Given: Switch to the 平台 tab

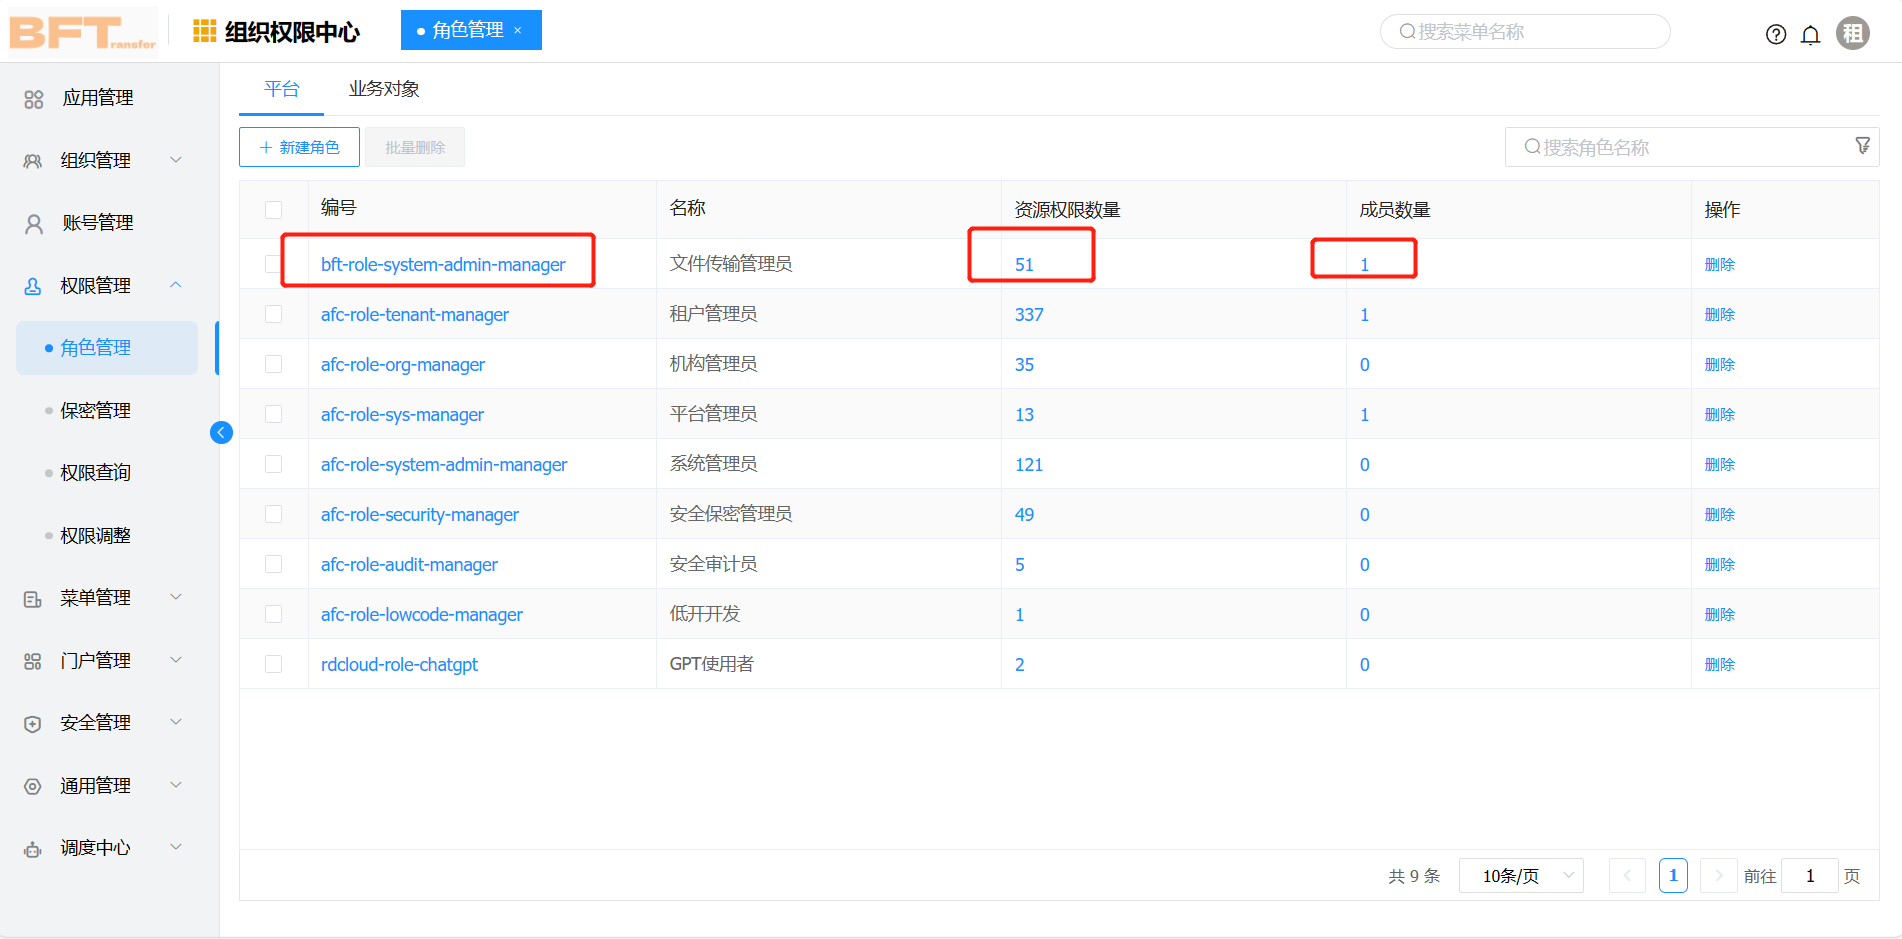Looking at the screenshot, I should (281, 88).
